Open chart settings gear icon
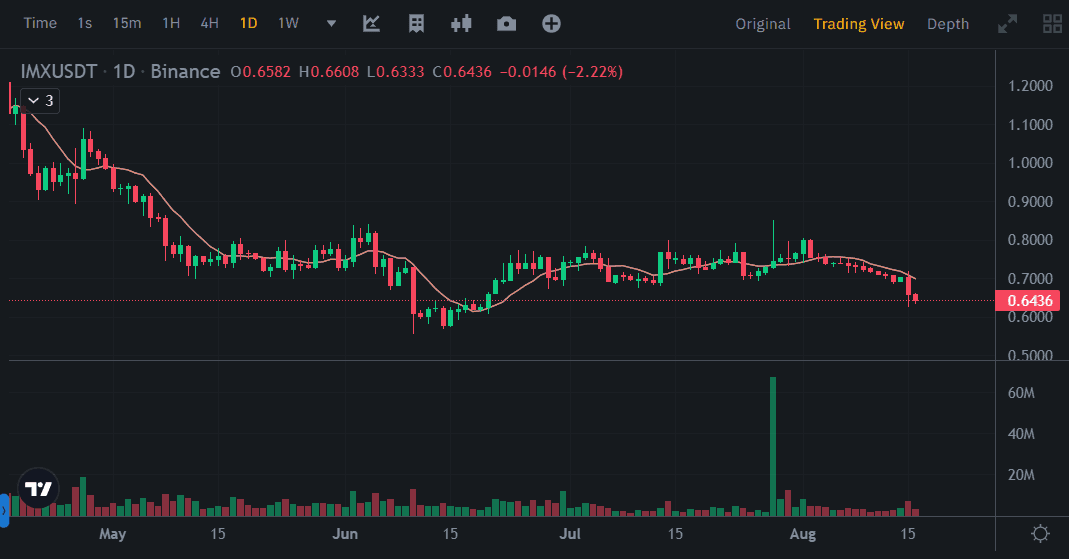The height and width of the screenshot is (559, 1069). [1040, 533]
